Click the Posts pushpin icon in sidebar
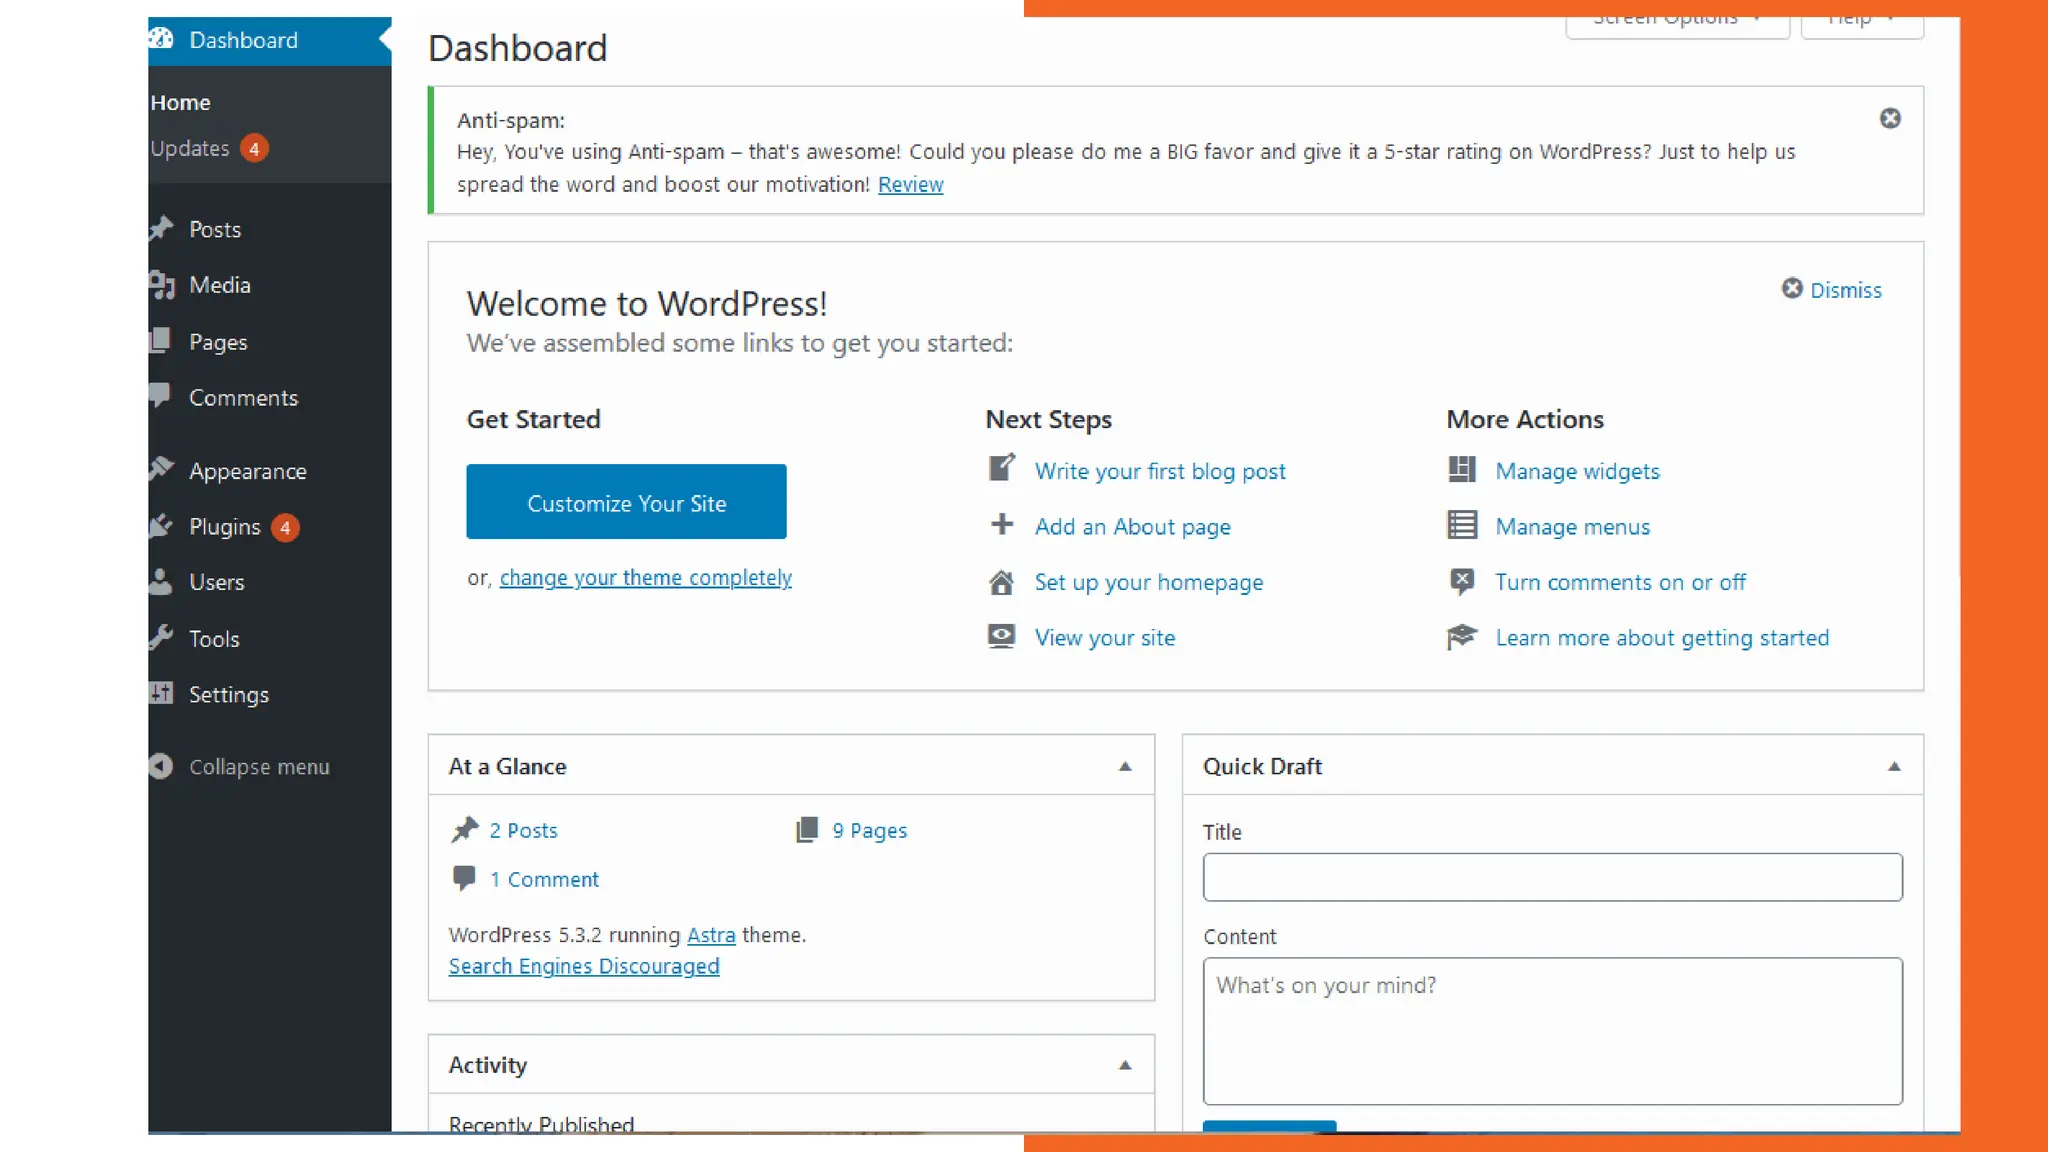The image size is (2048, 1152). [161, 229]
